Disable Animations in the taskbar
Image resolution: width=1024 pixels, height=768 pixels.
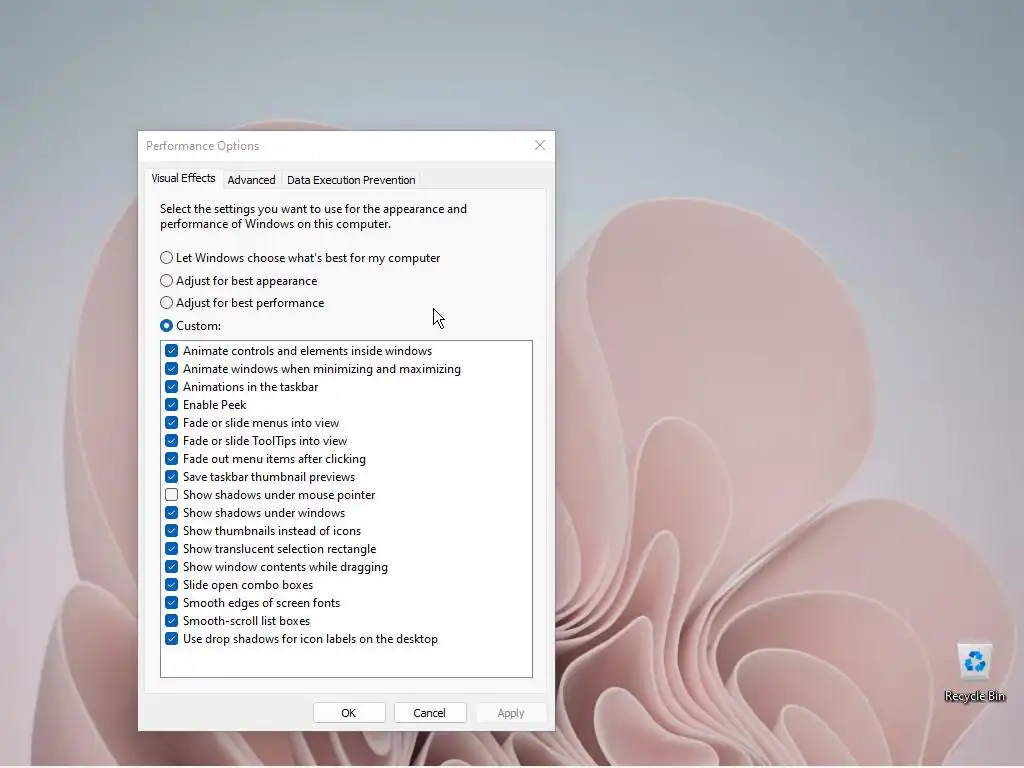(x=171, y=387)
